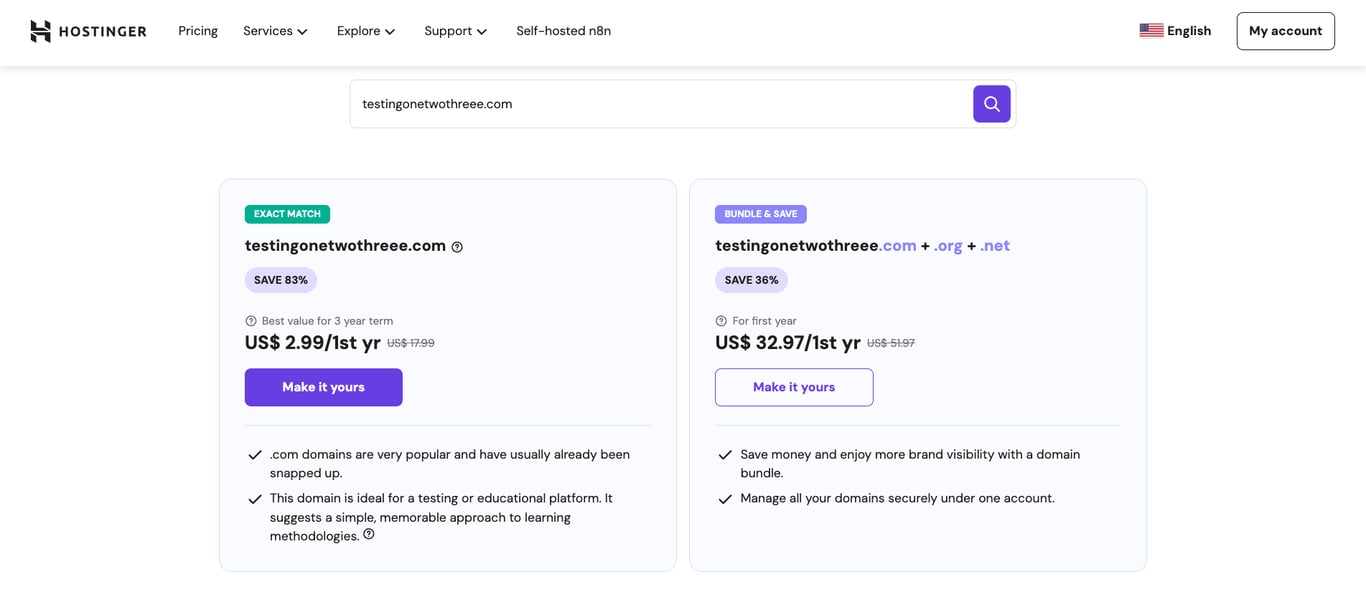The height and width of the screenshot is (592, 1366).
Task: Open My account
Action: (1285, 31)
